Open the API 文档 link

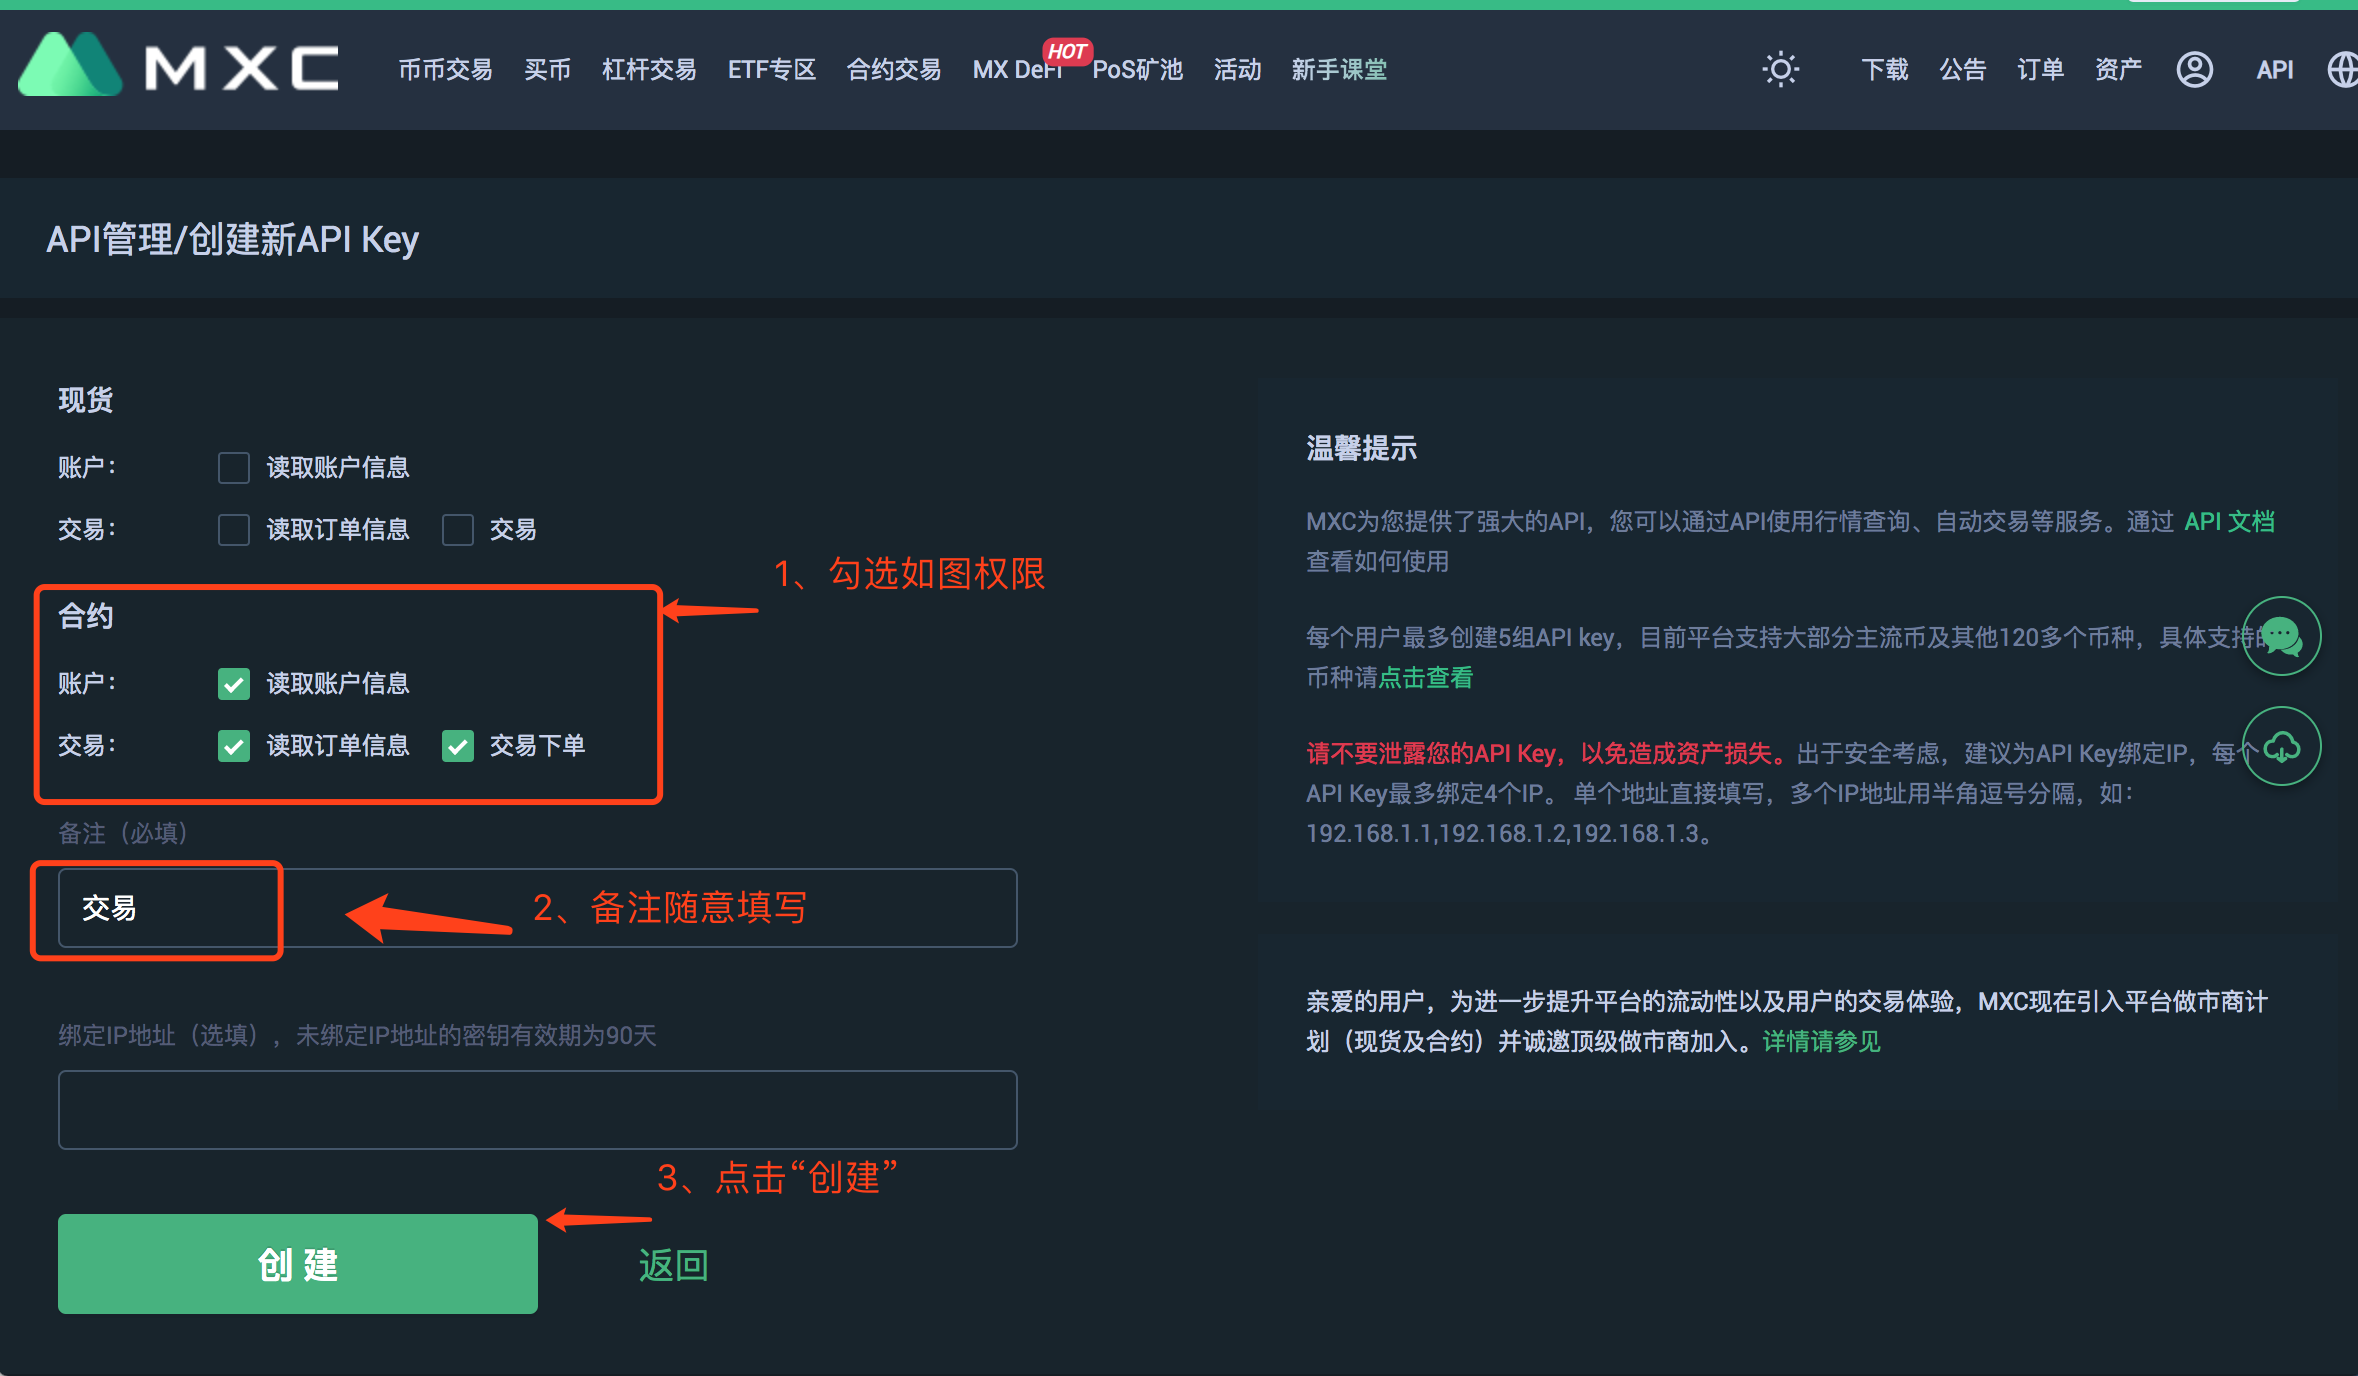point(2229,521)
